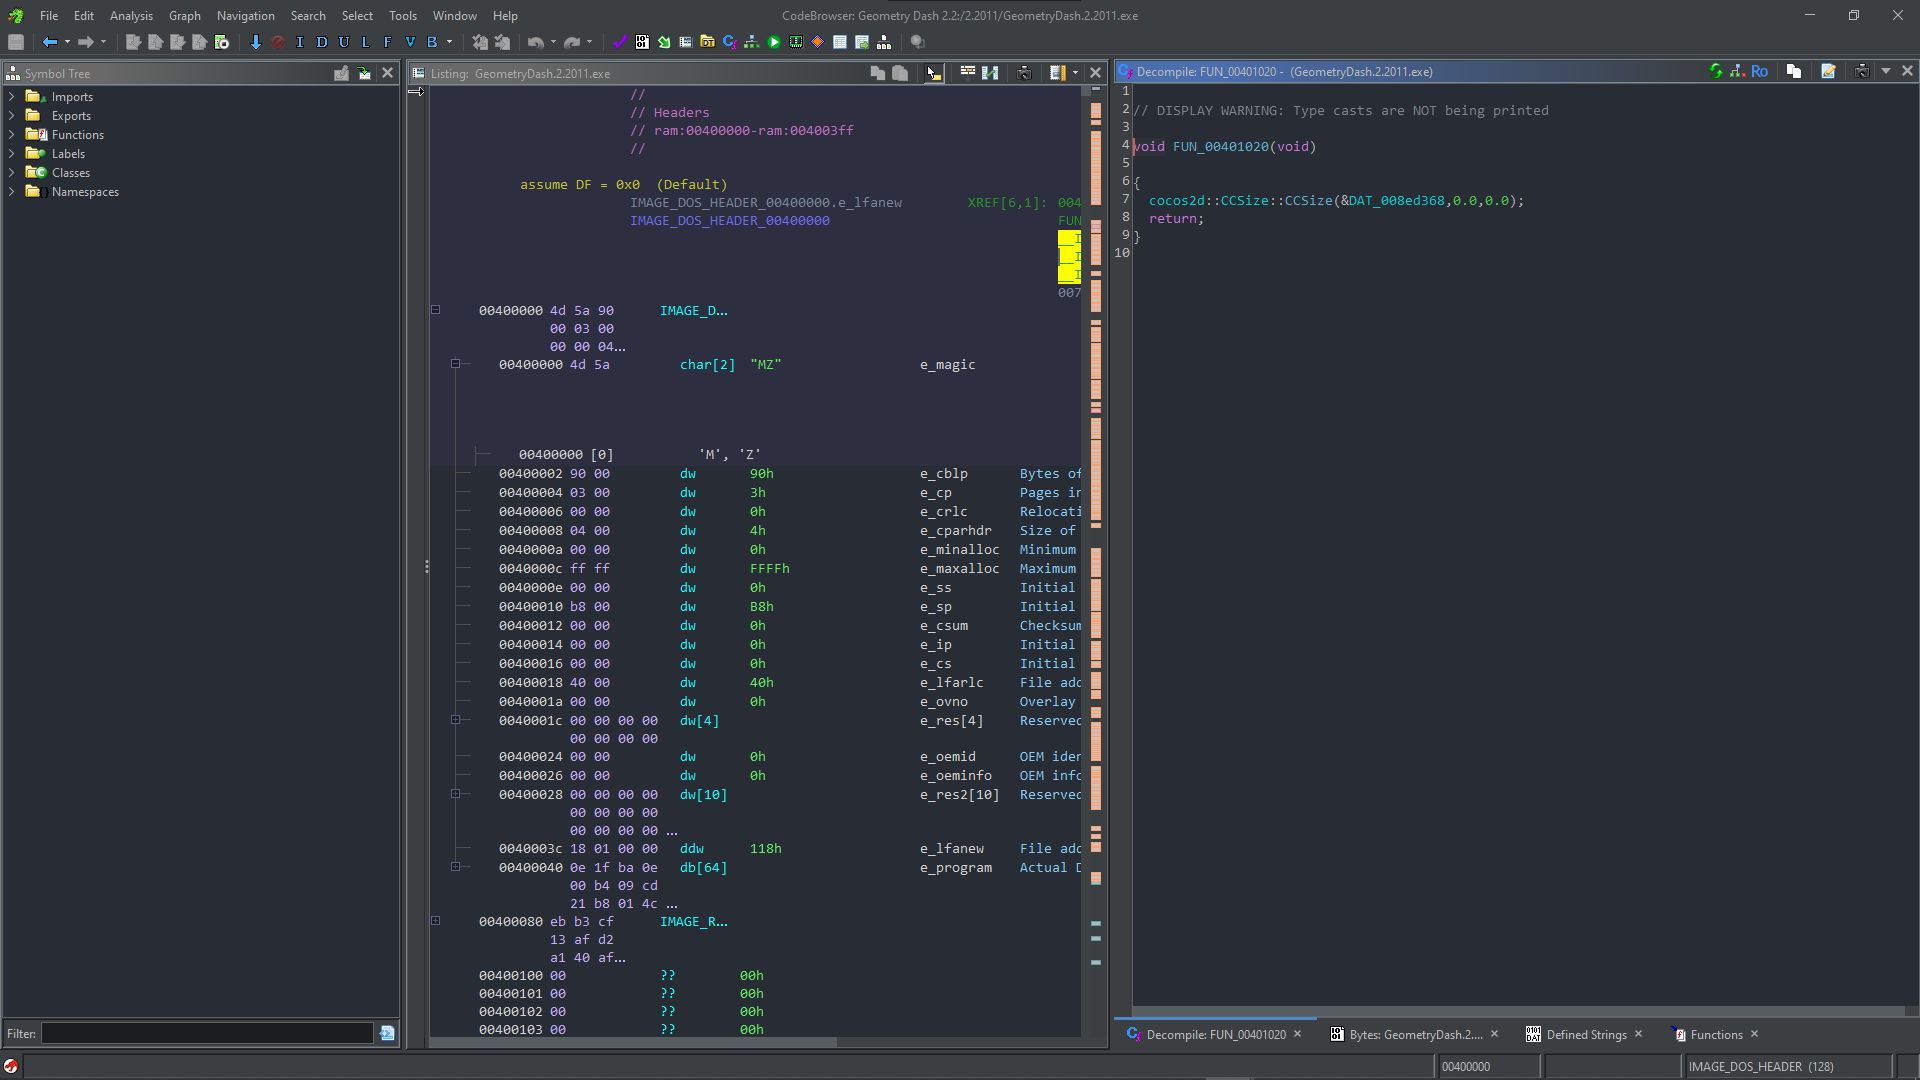Viewport: 1920px width, 1080px height.
Task: Select the Decompile: FUN_00401020 bottom tab
Action: (1215, 1035)
